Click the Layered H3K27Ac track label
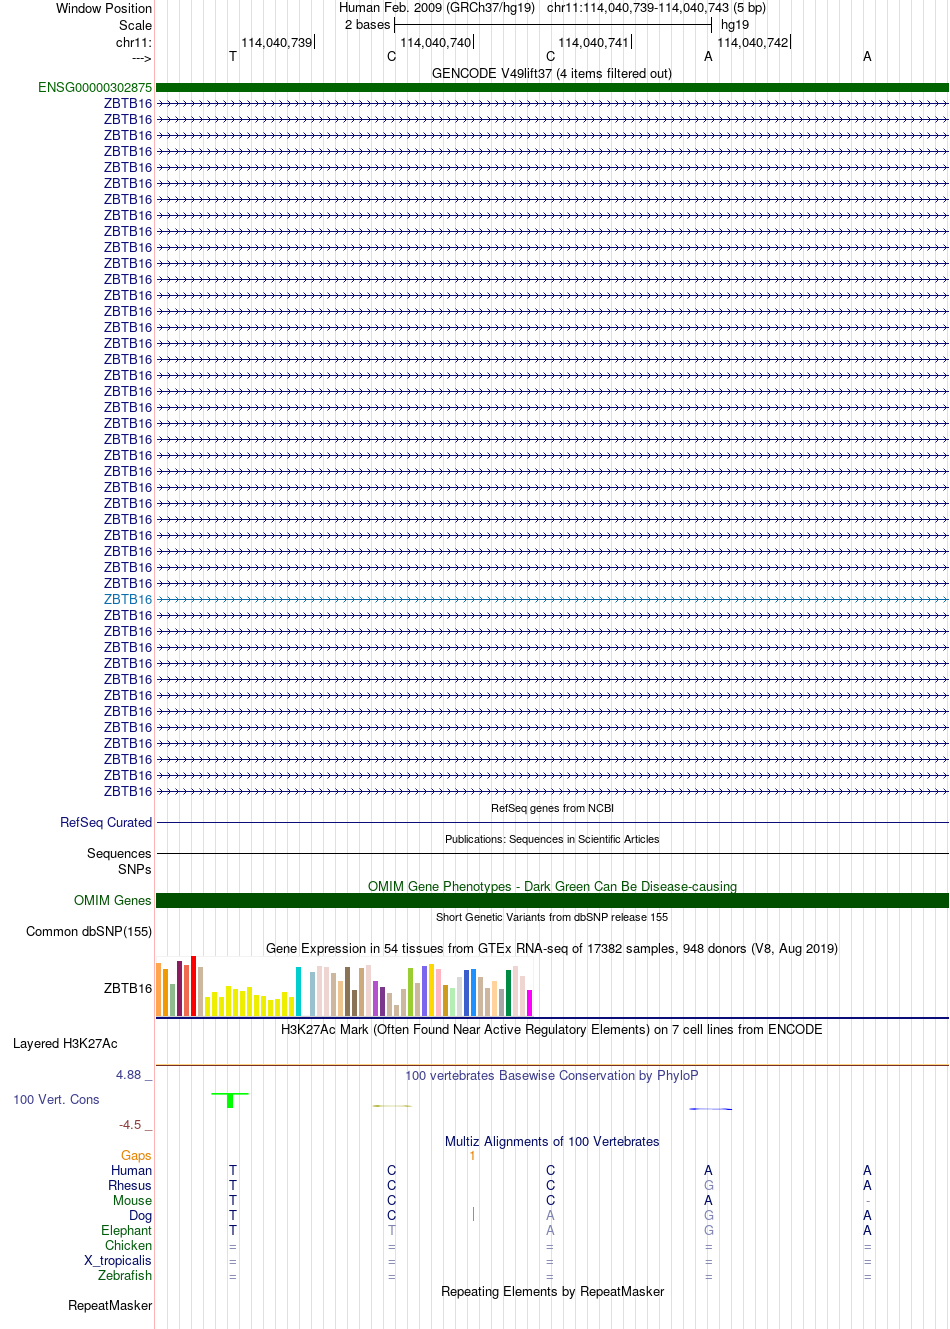The image size is (950, 1329). tap(65, 1044)
